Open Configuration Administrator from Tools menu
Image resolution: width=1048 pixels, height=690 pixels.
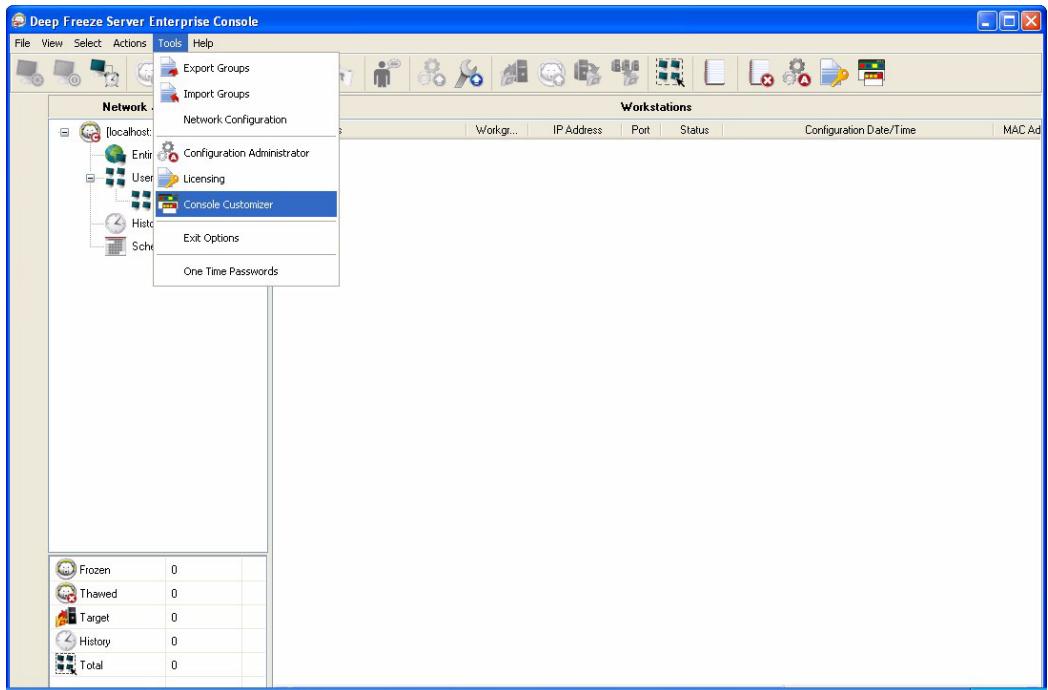click(246, 153)
